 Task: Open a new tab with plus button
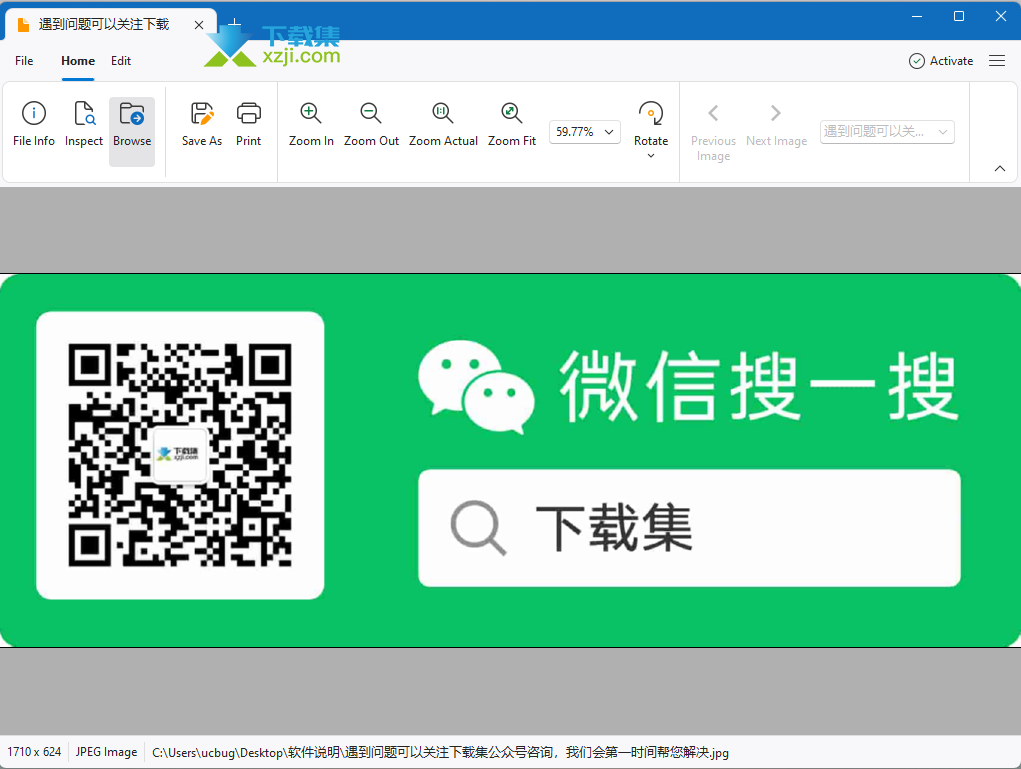tap(234, 24)
